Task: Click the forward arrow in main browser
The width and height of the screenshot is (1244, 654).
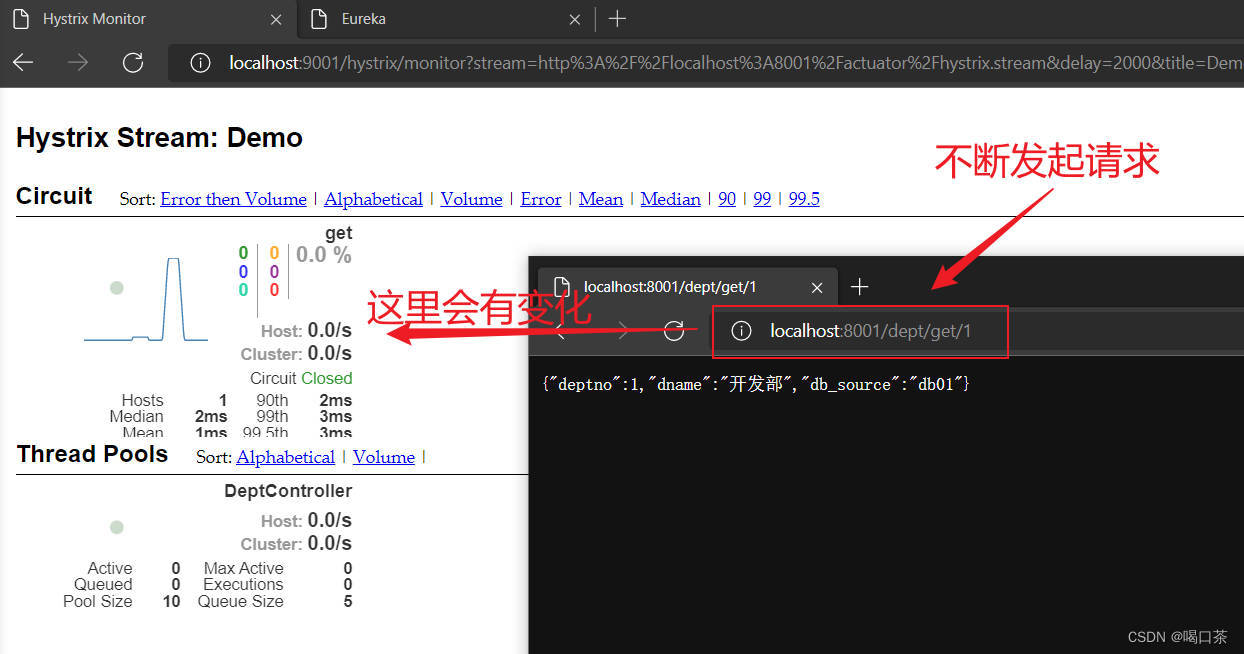Action: tap(77, 63)
